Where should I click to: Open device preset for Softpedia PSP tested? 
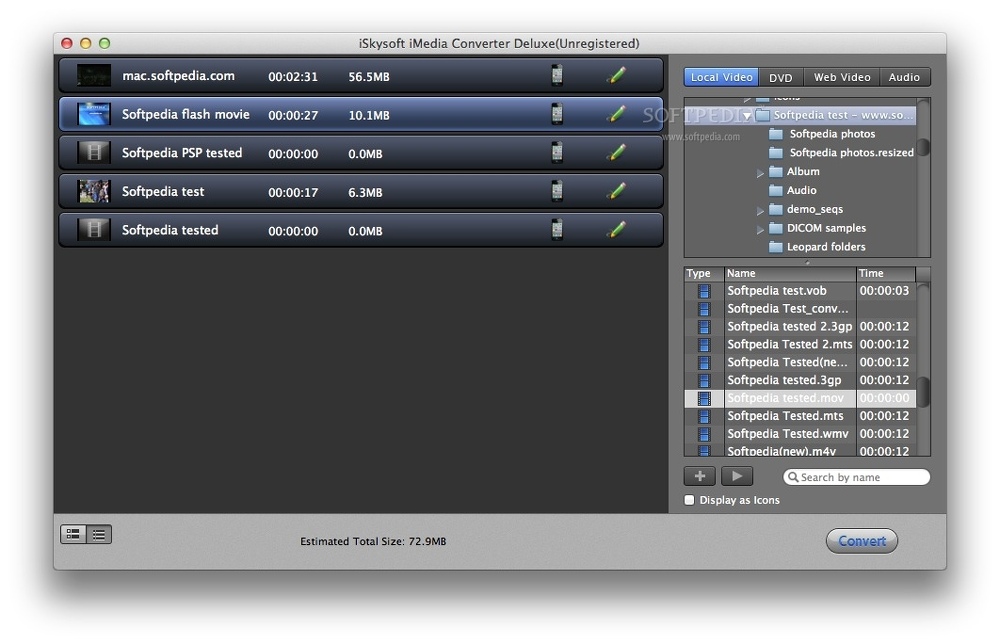(x=557, y=152)
